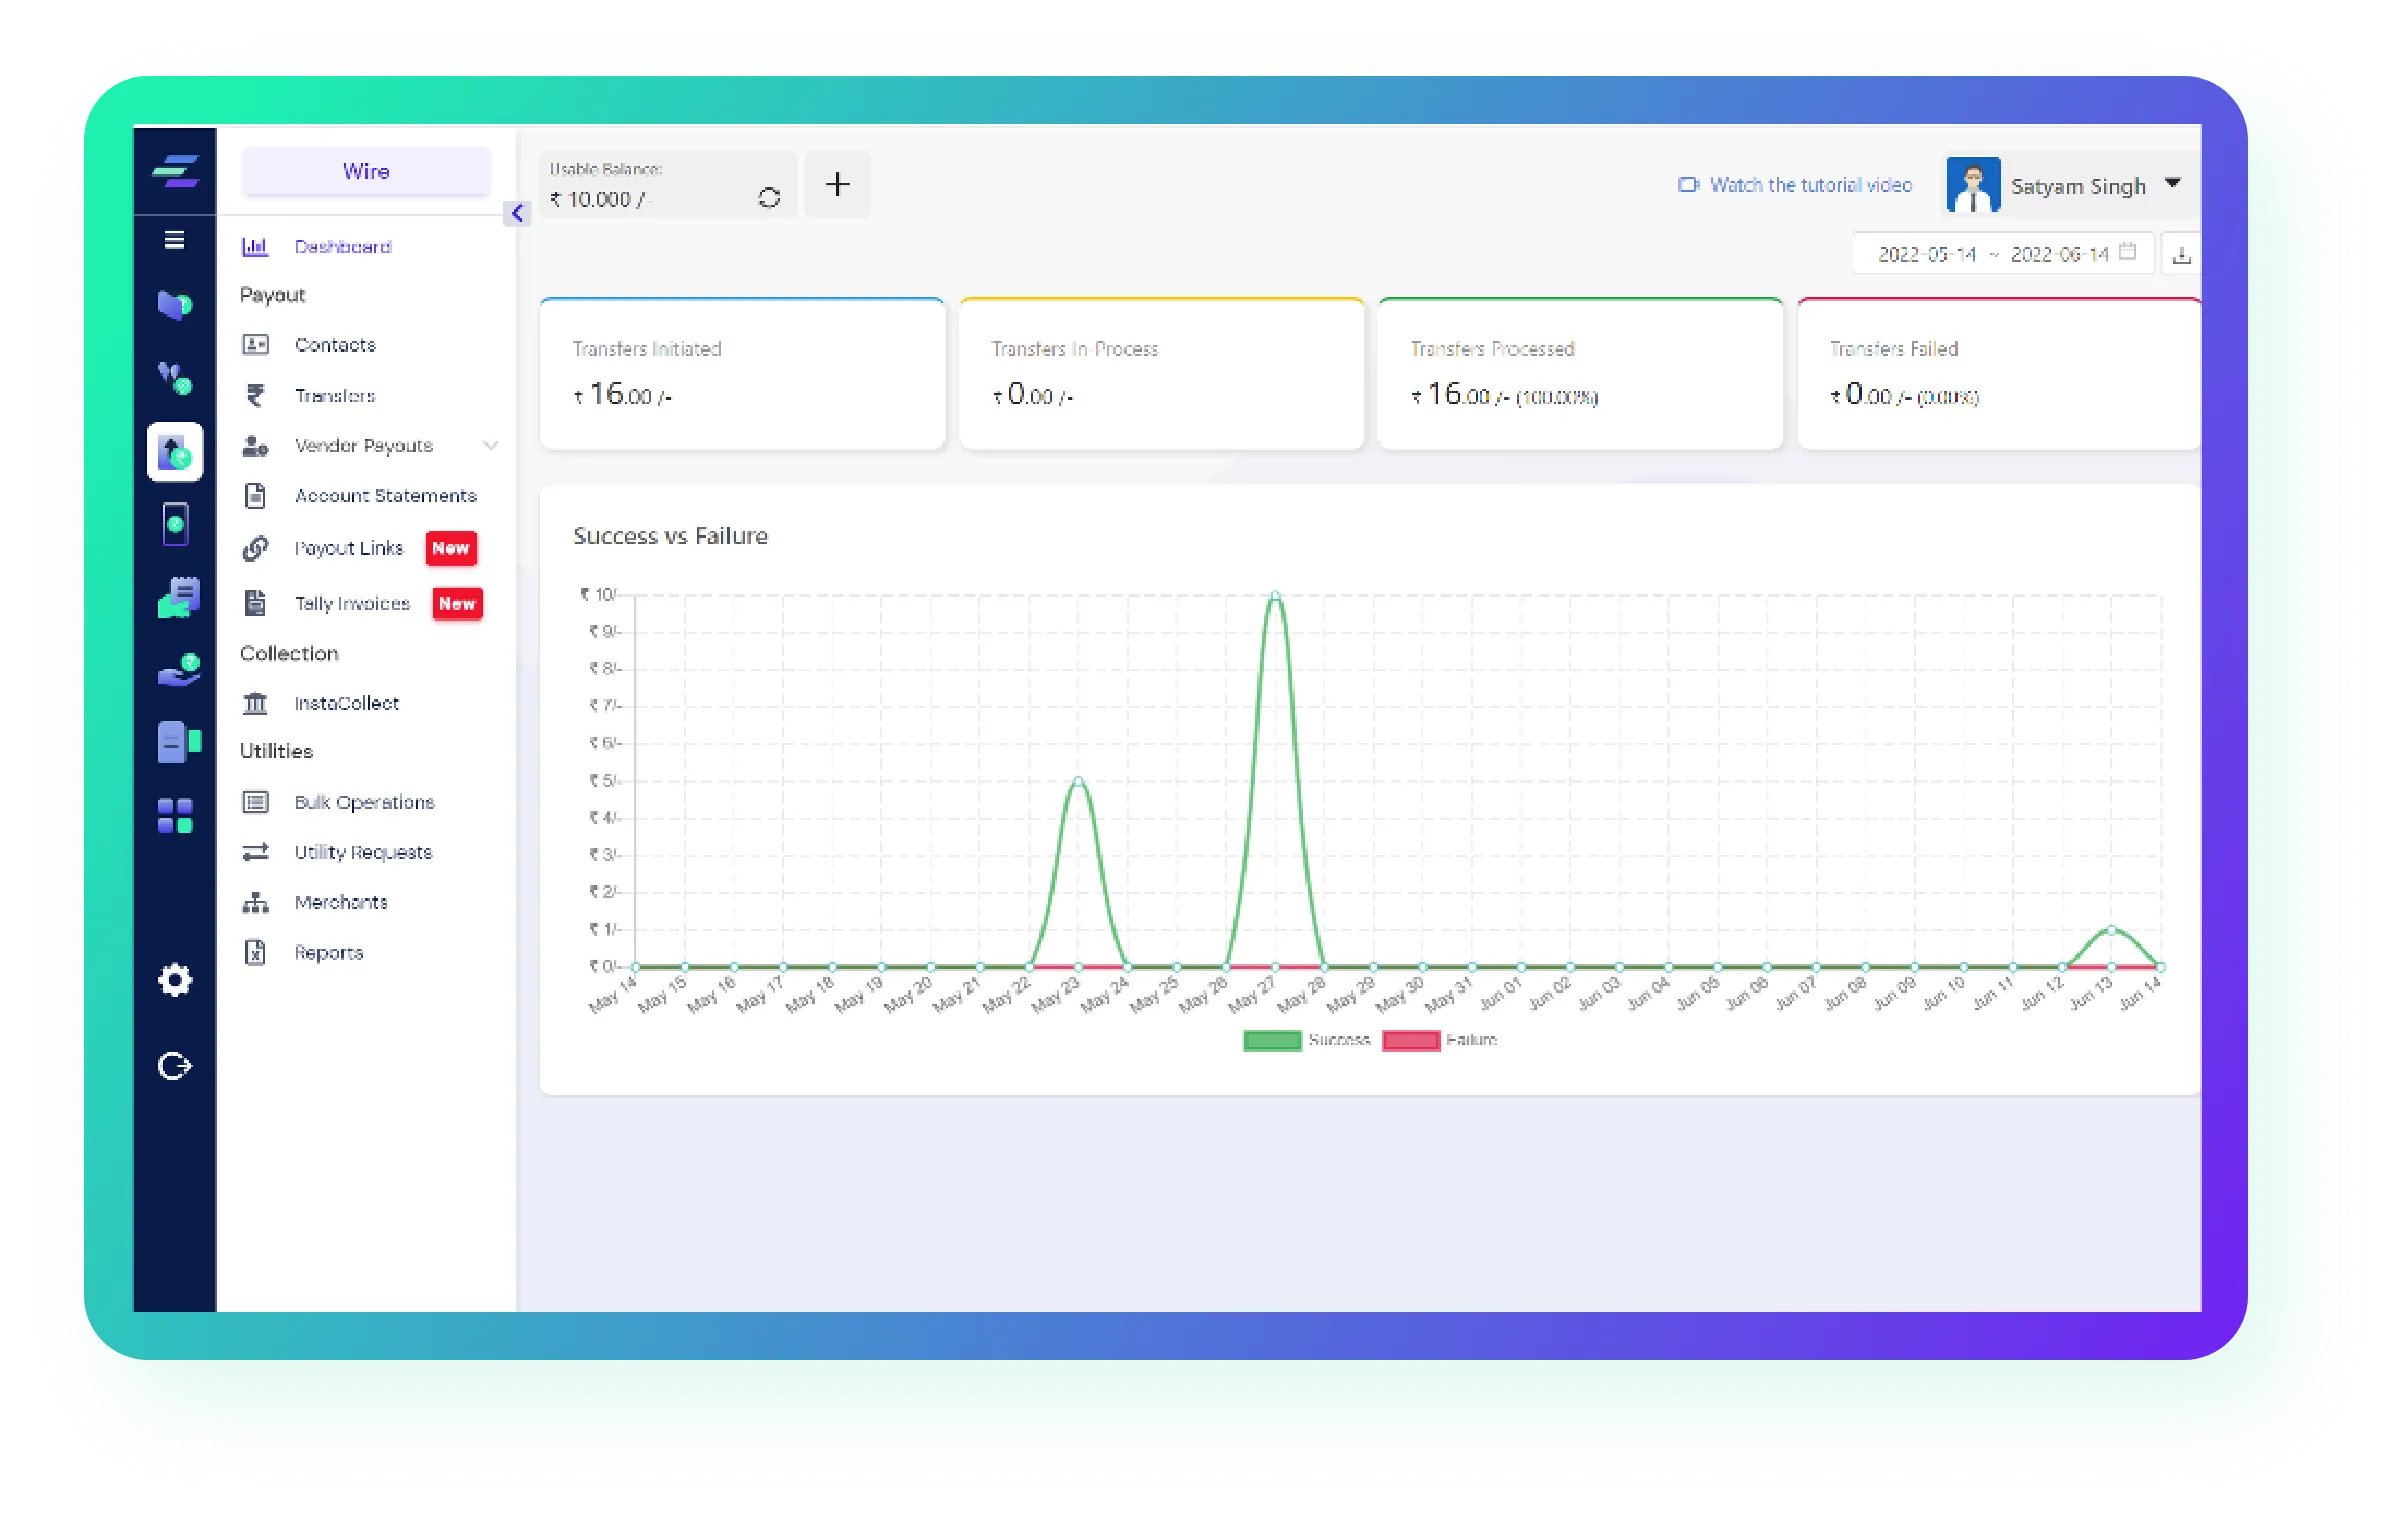This screenshot has width=2404, height=1524.
Task: Click the refresh balance icon
Action: [768, 198]
